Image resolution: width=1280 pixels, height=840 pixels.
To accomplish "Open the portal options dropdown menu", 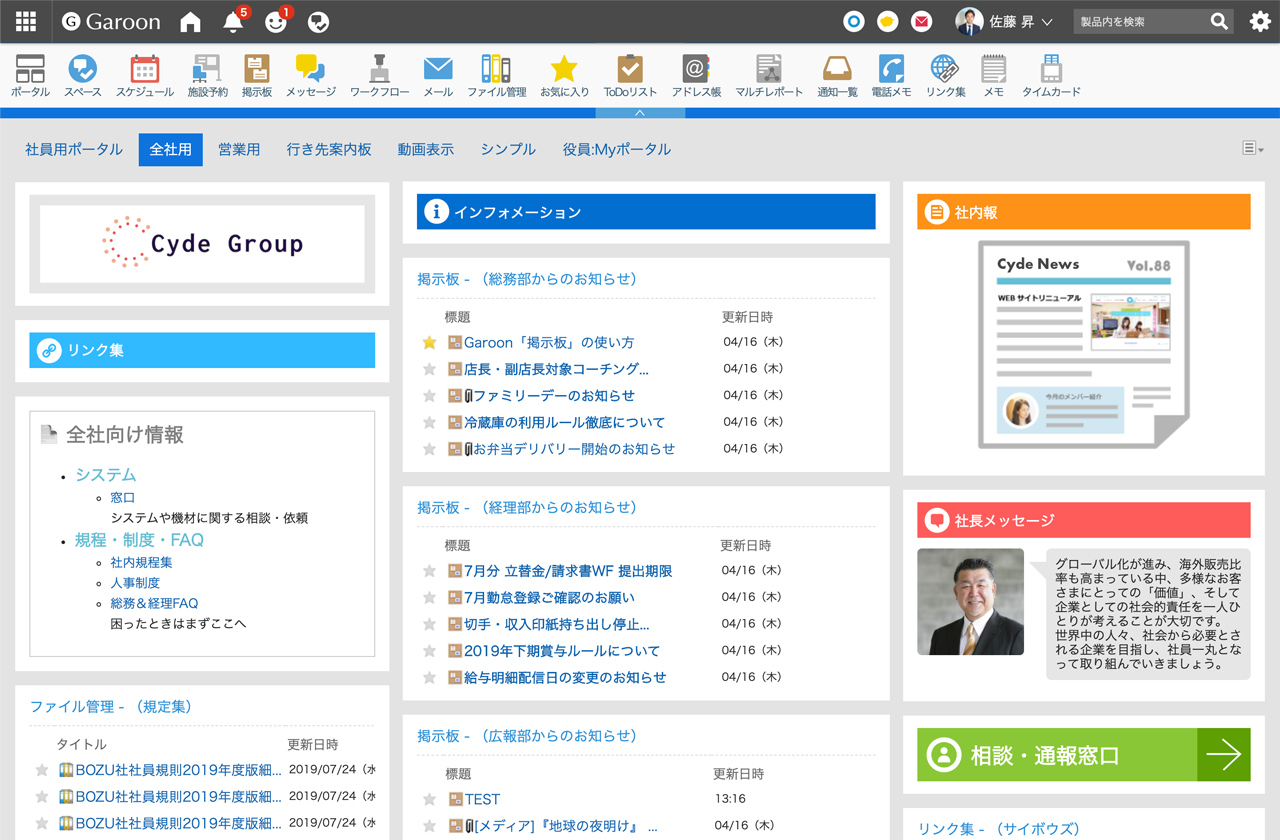I will 1252,149.
